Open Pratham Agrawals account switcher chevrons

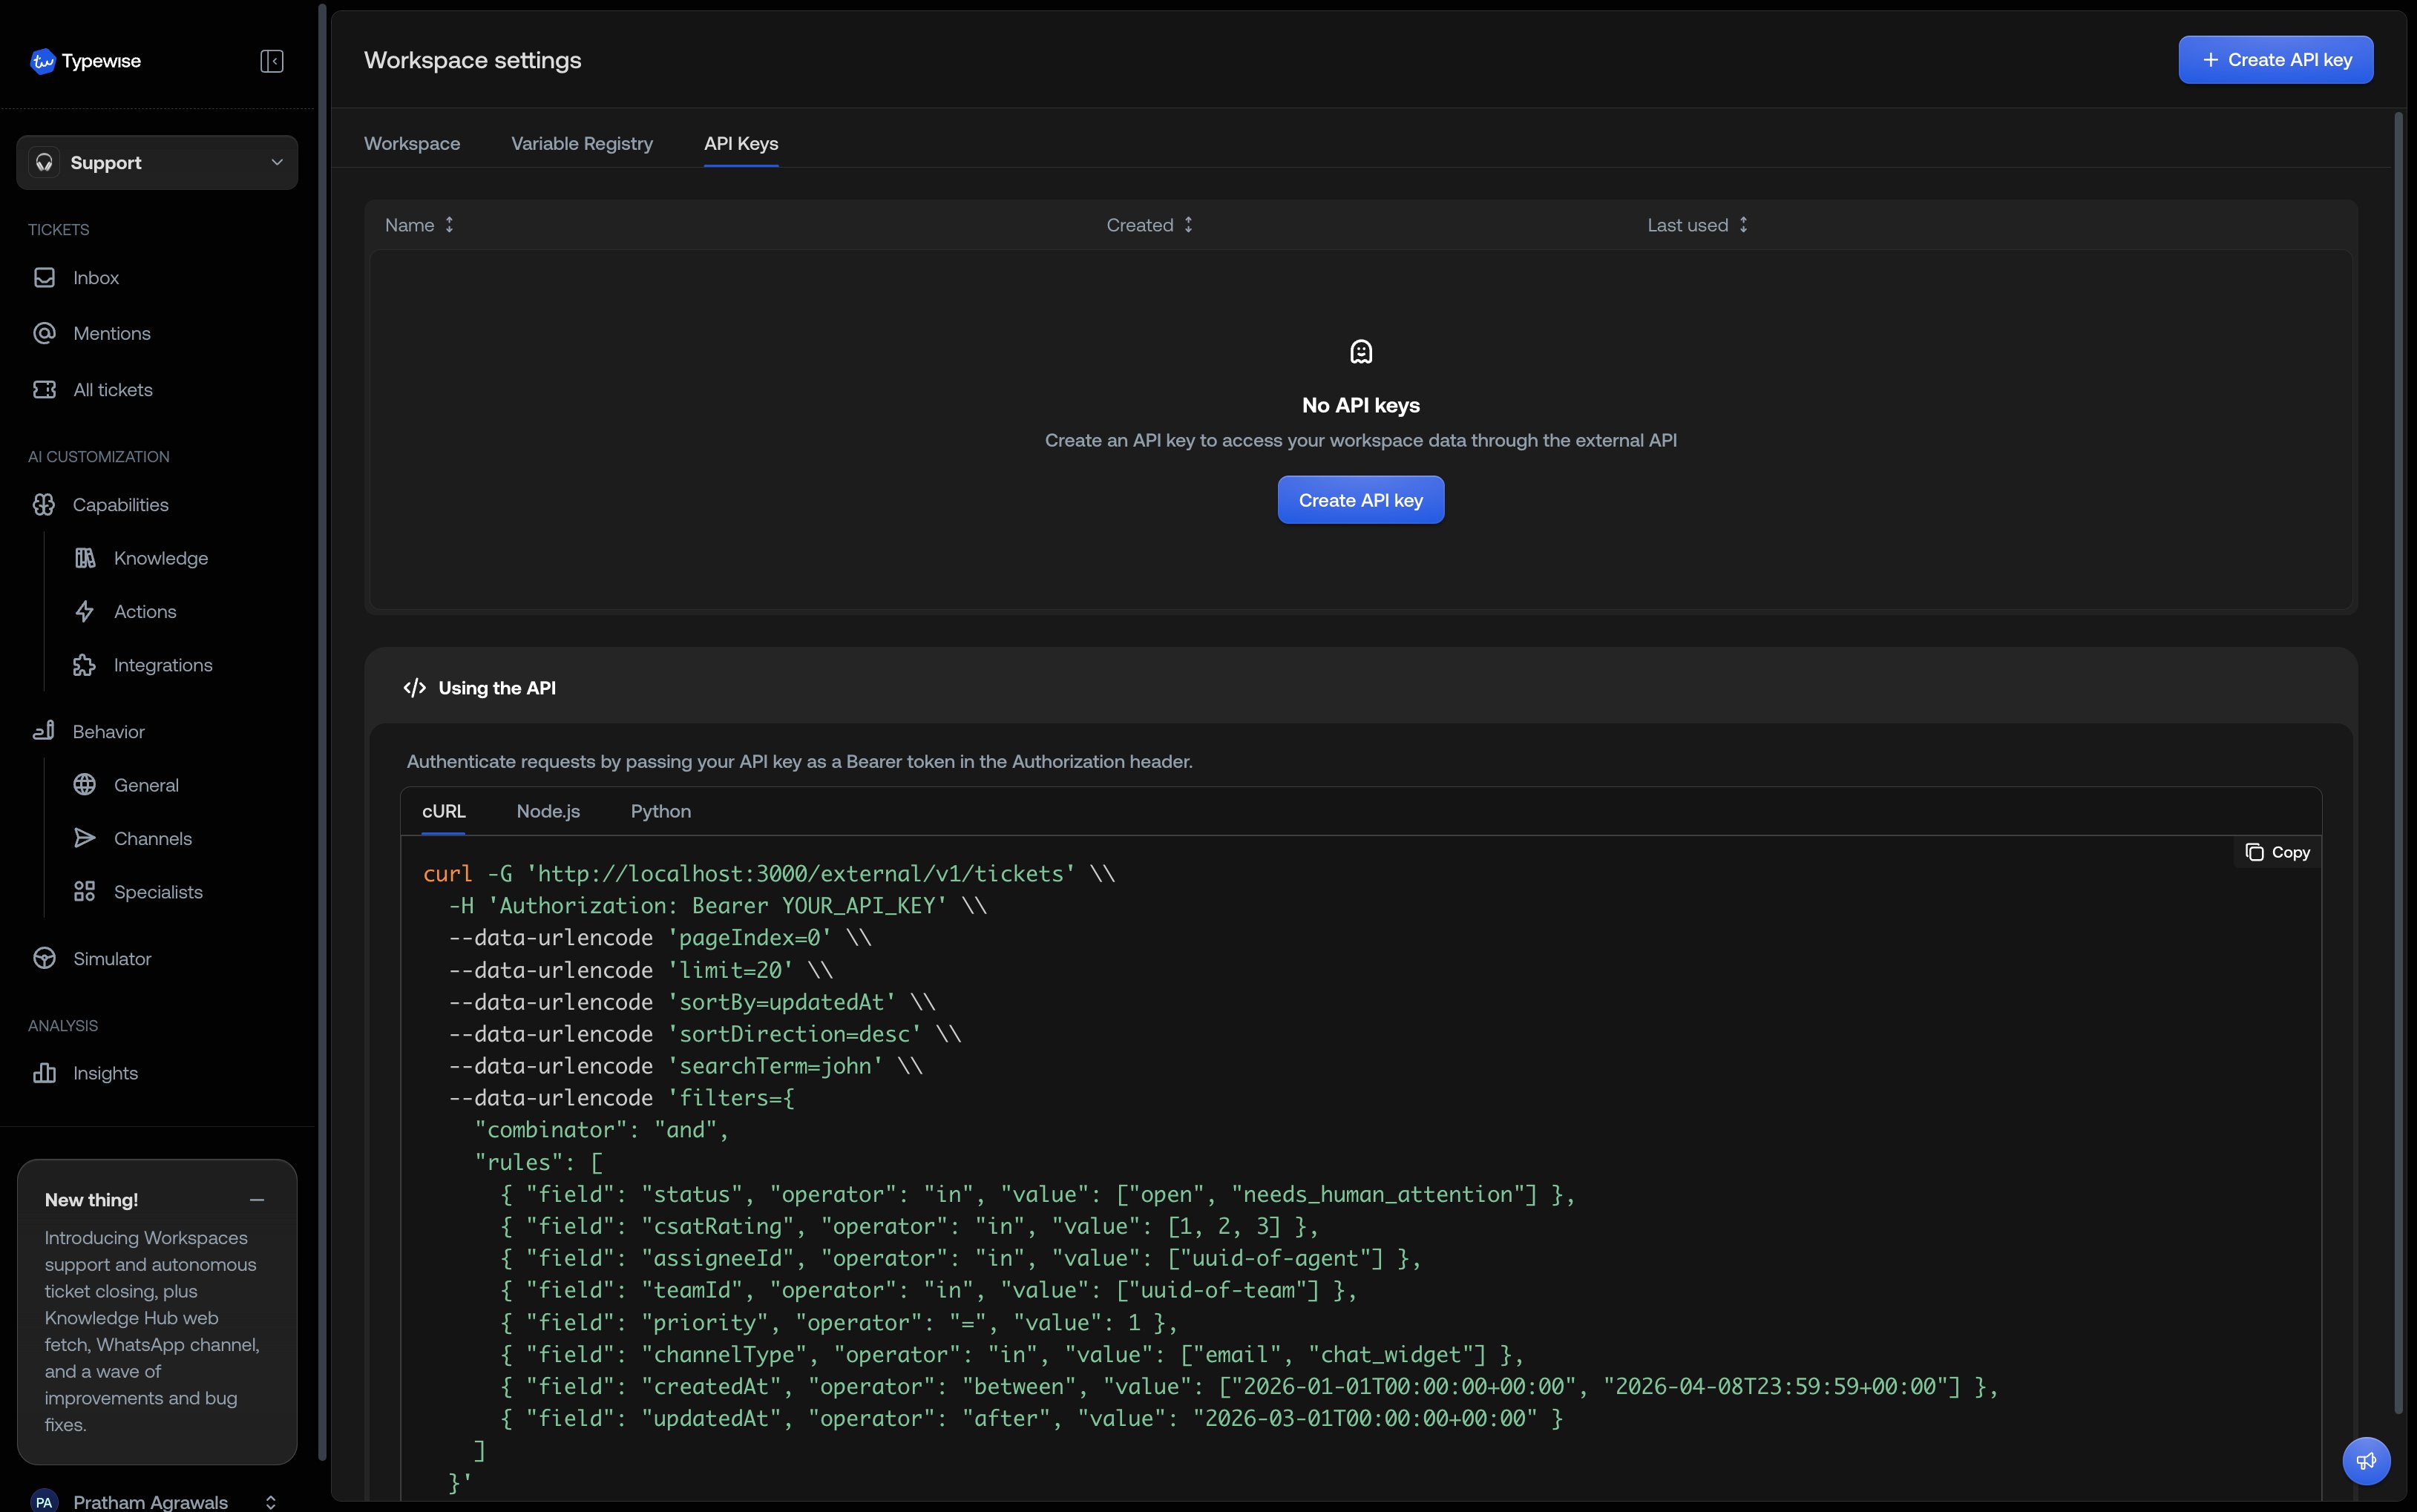(x=270, y=1502)
